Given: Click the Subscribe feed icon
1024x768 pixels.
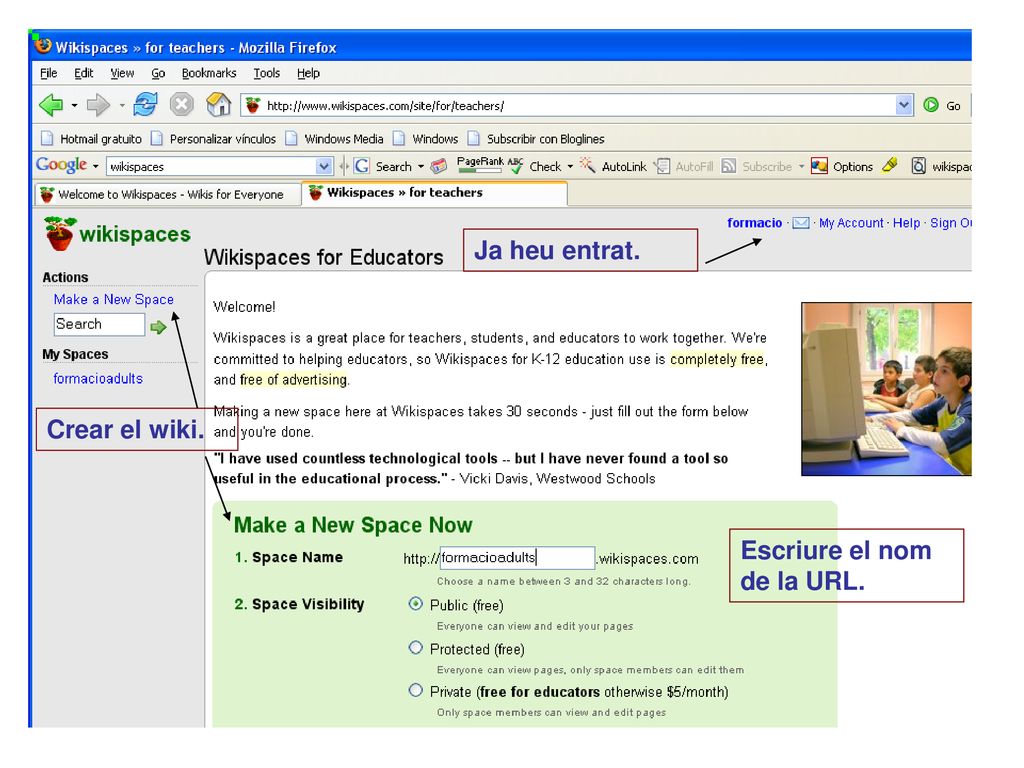Looking at the screenshot, I should [x=729, y=166].
